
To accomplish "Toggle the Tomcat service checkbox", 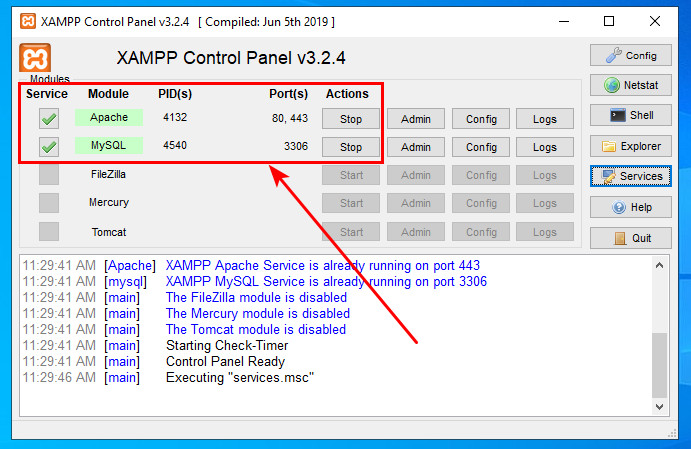I will [x=49, y=231].
